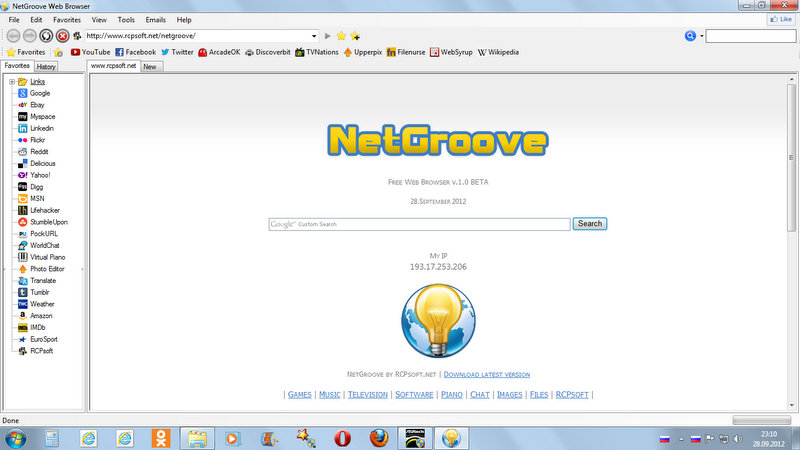Select Virtual Piano in the favorites list
The image size is (800, 450).
42,257
